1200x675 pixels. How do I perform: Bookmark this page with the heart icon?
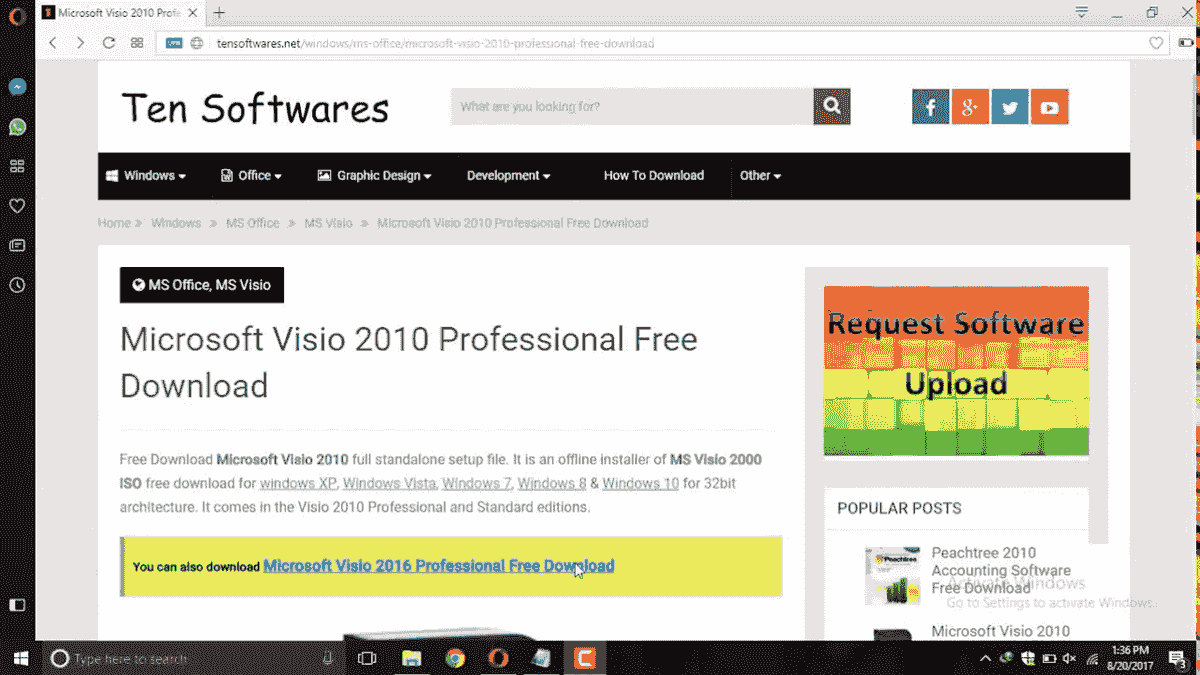point(1157,43)
